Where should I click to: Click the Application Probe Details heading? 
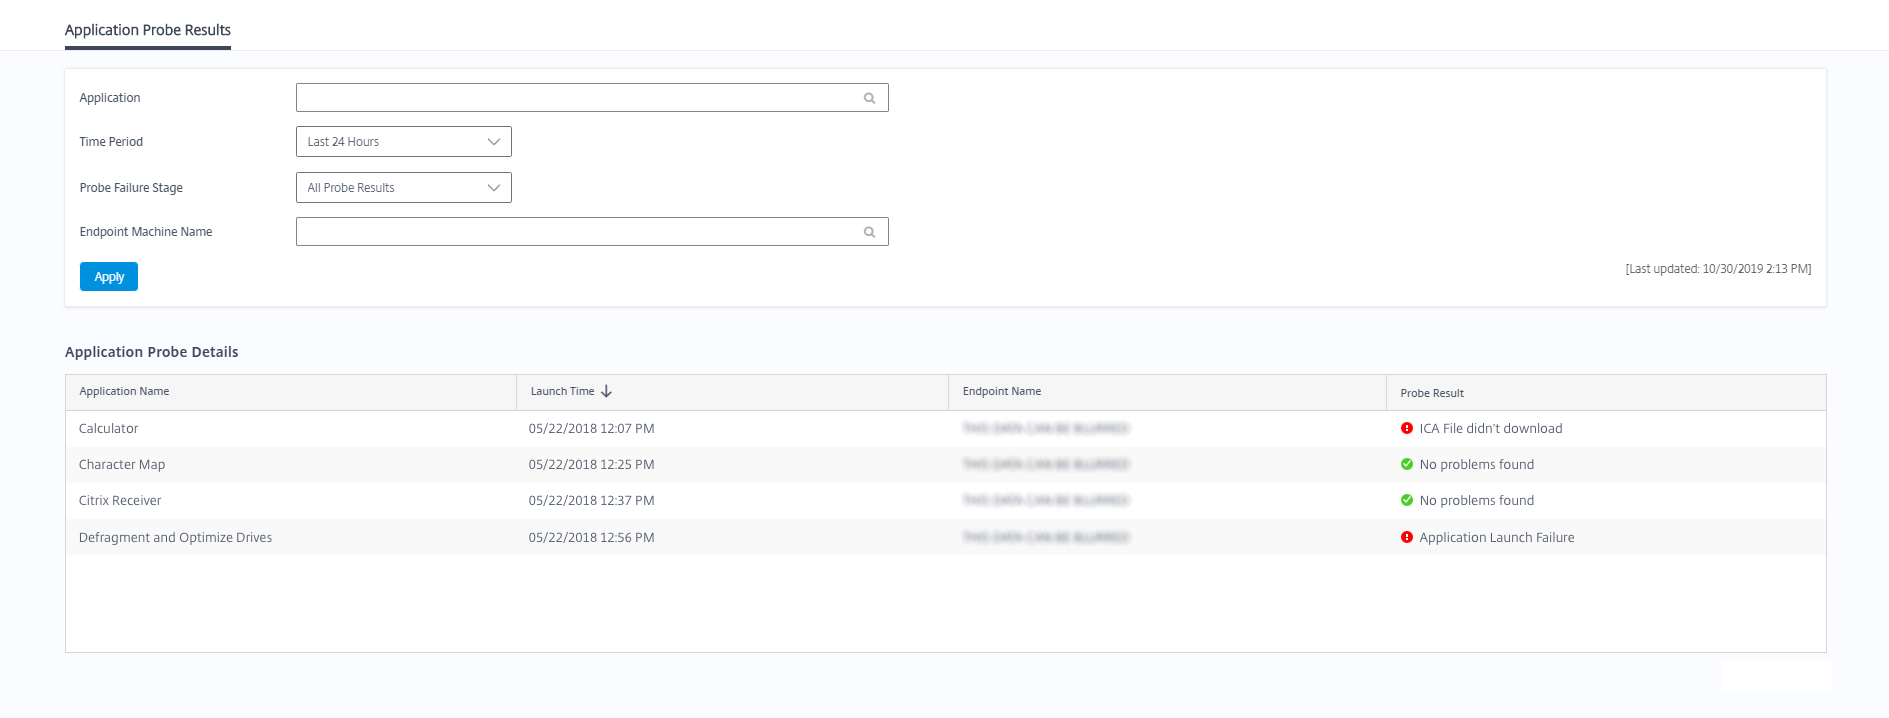152,352
